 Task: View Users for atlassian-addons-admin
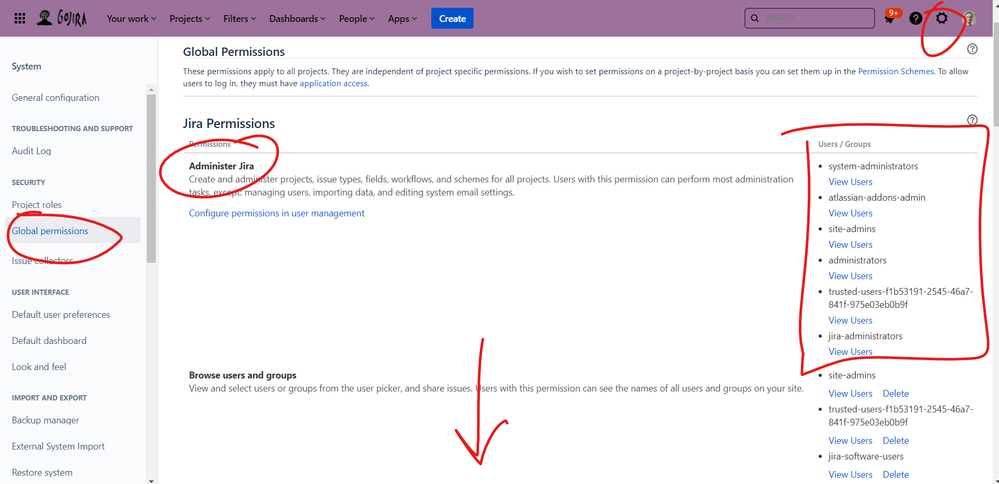pyautogui.click(x=850, y=213)
